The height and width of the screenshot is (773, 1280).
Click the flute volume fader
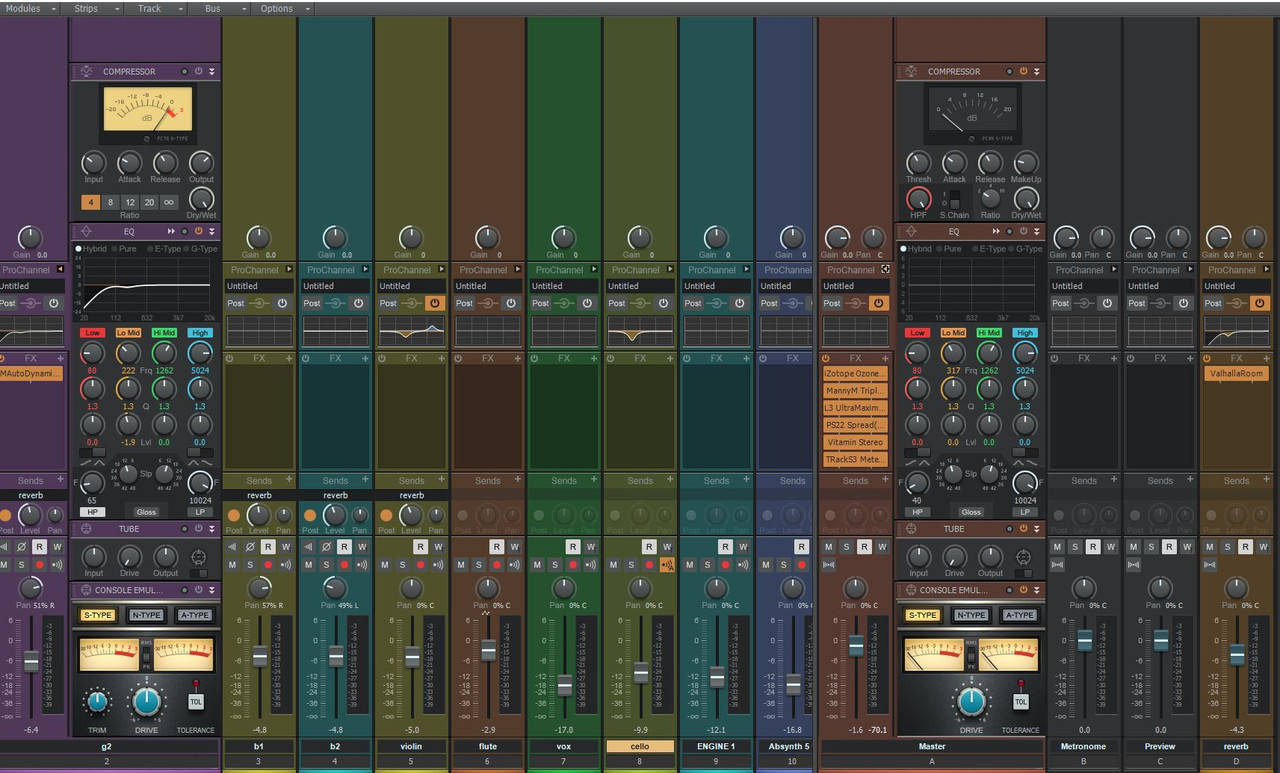[x=488, y=651]
